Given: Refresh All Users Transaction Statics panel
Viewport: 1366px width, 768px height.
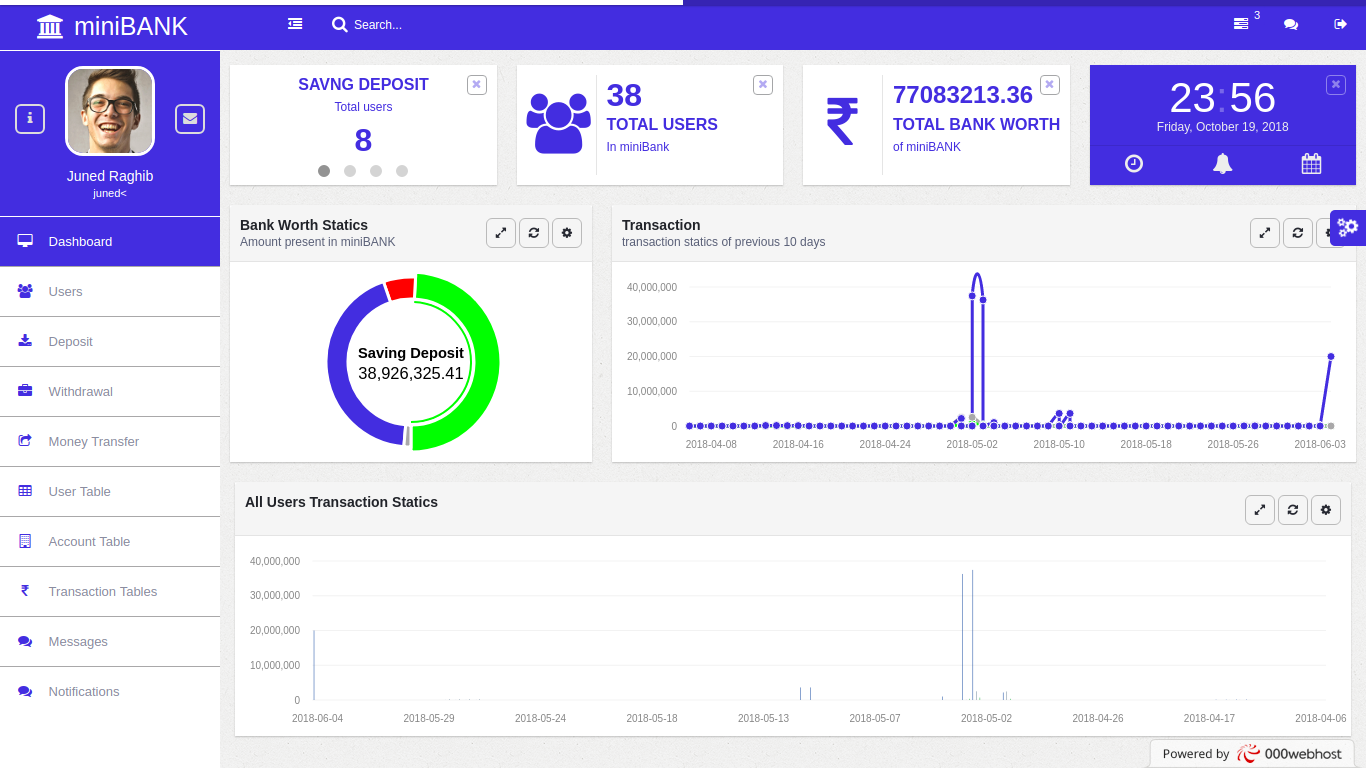Looking at the screenshot, I should pyautogui.click(x=1293, y=510).
